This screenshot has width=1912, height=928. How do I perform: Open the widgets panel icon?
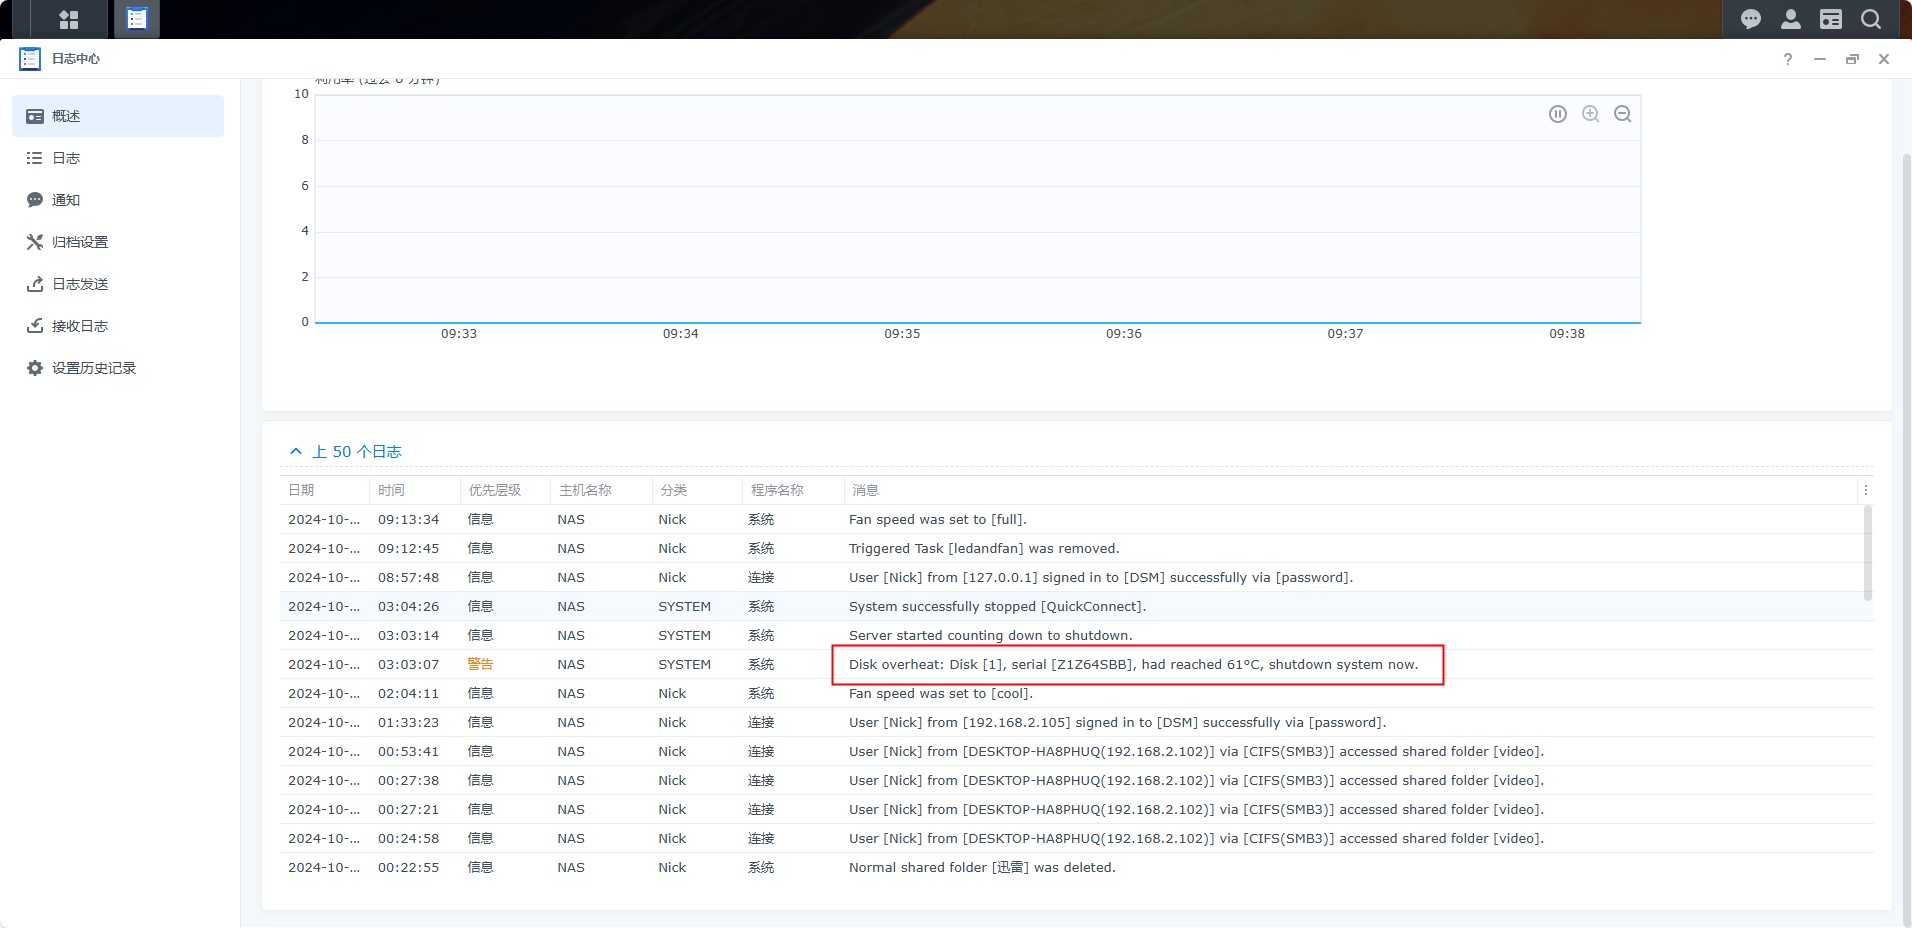1830,19
